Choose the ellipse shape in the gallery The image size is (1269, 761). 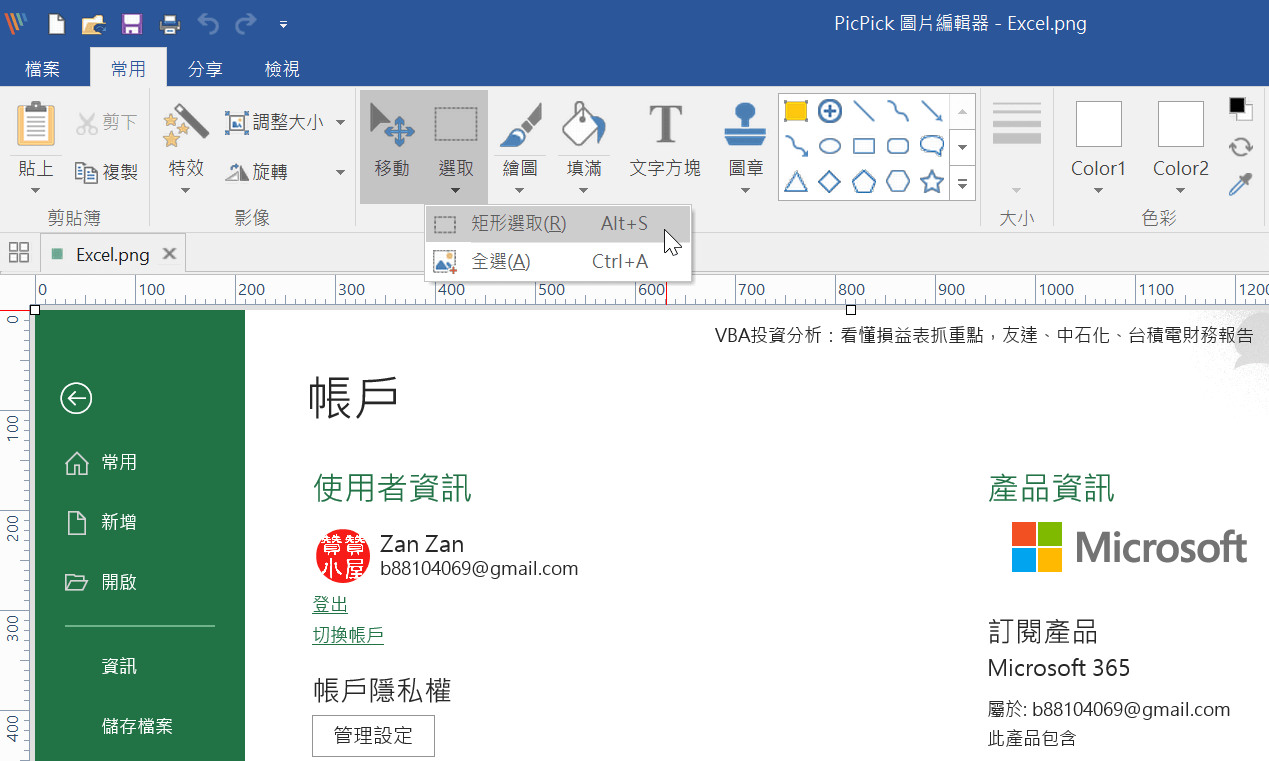click(x=830, y=146)
